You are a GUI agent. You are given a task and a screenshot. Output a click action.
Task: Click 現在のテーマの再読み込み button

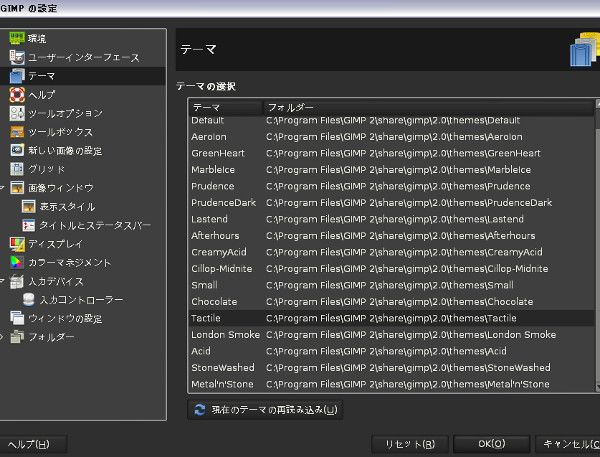(x=265, y=409)
